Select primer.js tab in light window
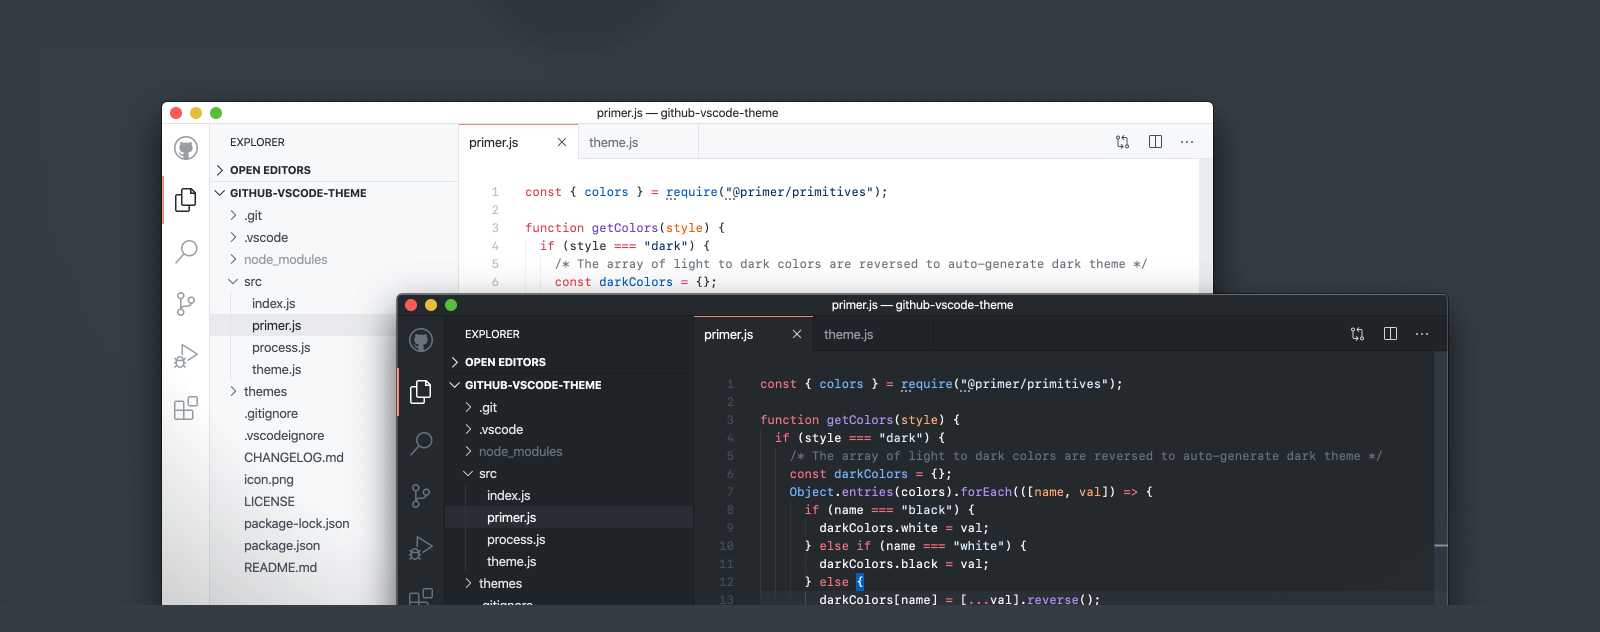This screenshot has height=632, width=1600. [518, 142]
